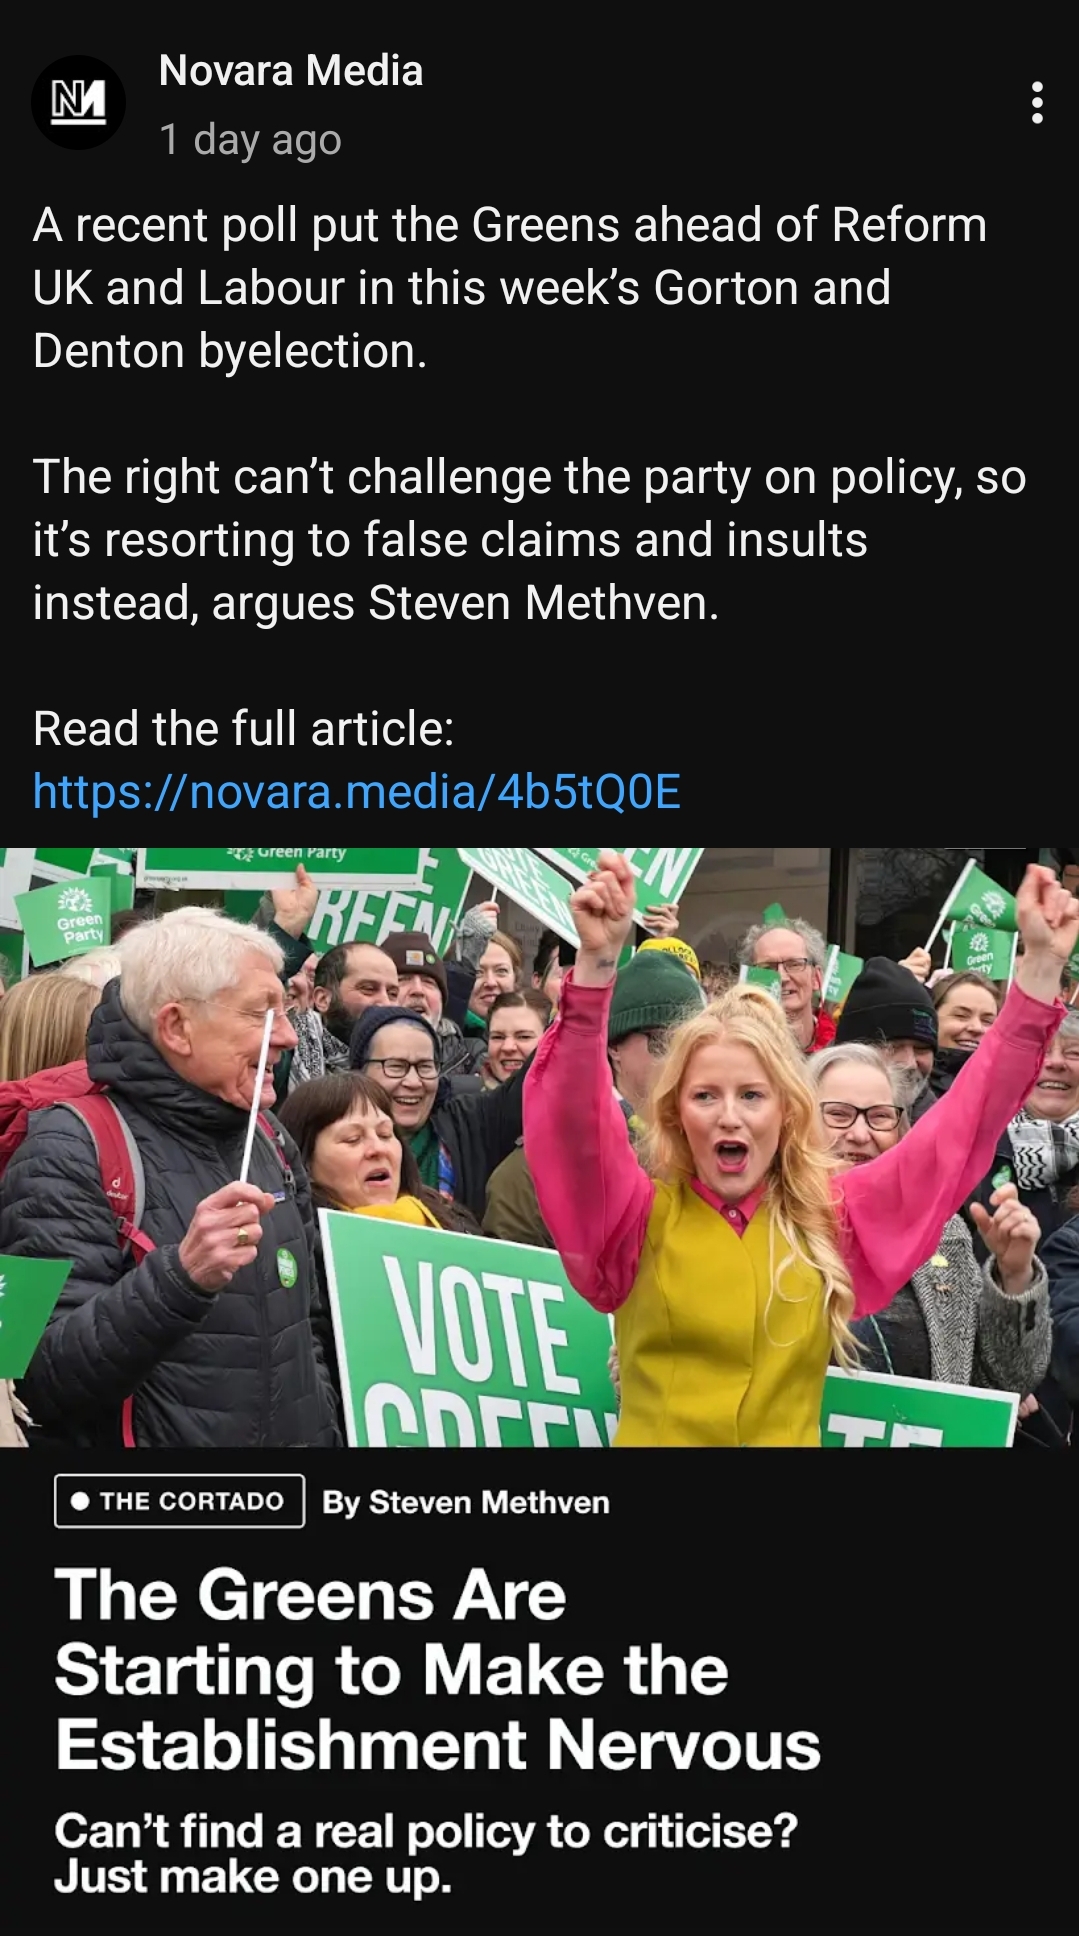The height and width of the screenshot is (1936, 1079).
Task: Open the three-dot post options menu
Action: [x=1037, y=103]
